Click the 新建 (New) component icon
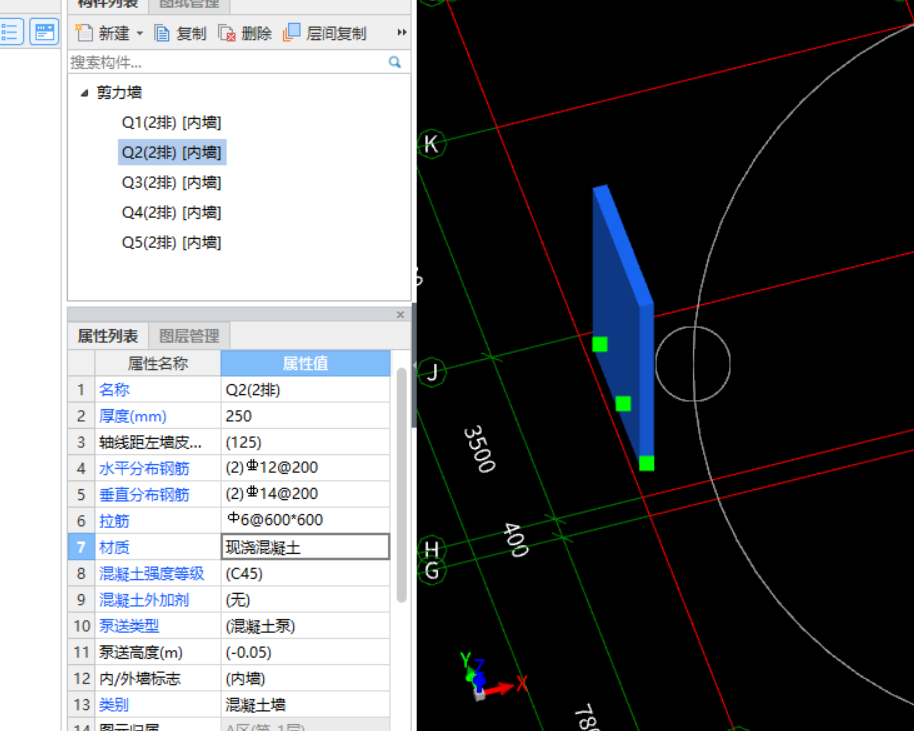 (x=84, y=33)
